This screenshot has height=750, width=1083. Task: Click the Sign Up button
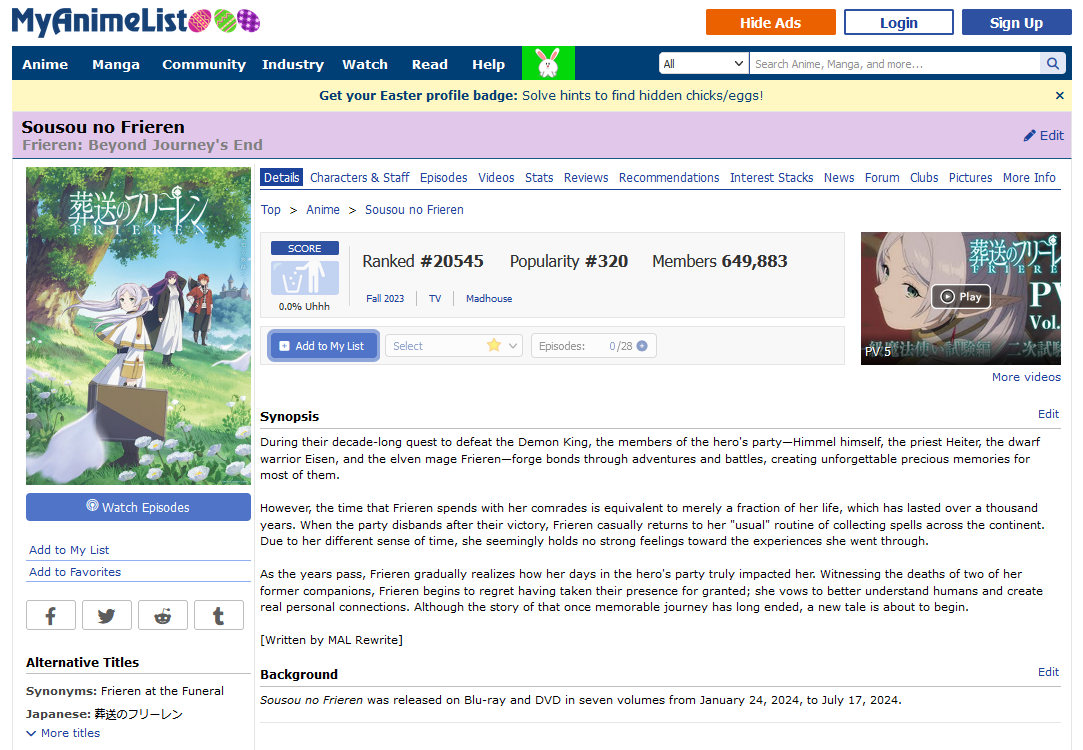coord(1016,22)
